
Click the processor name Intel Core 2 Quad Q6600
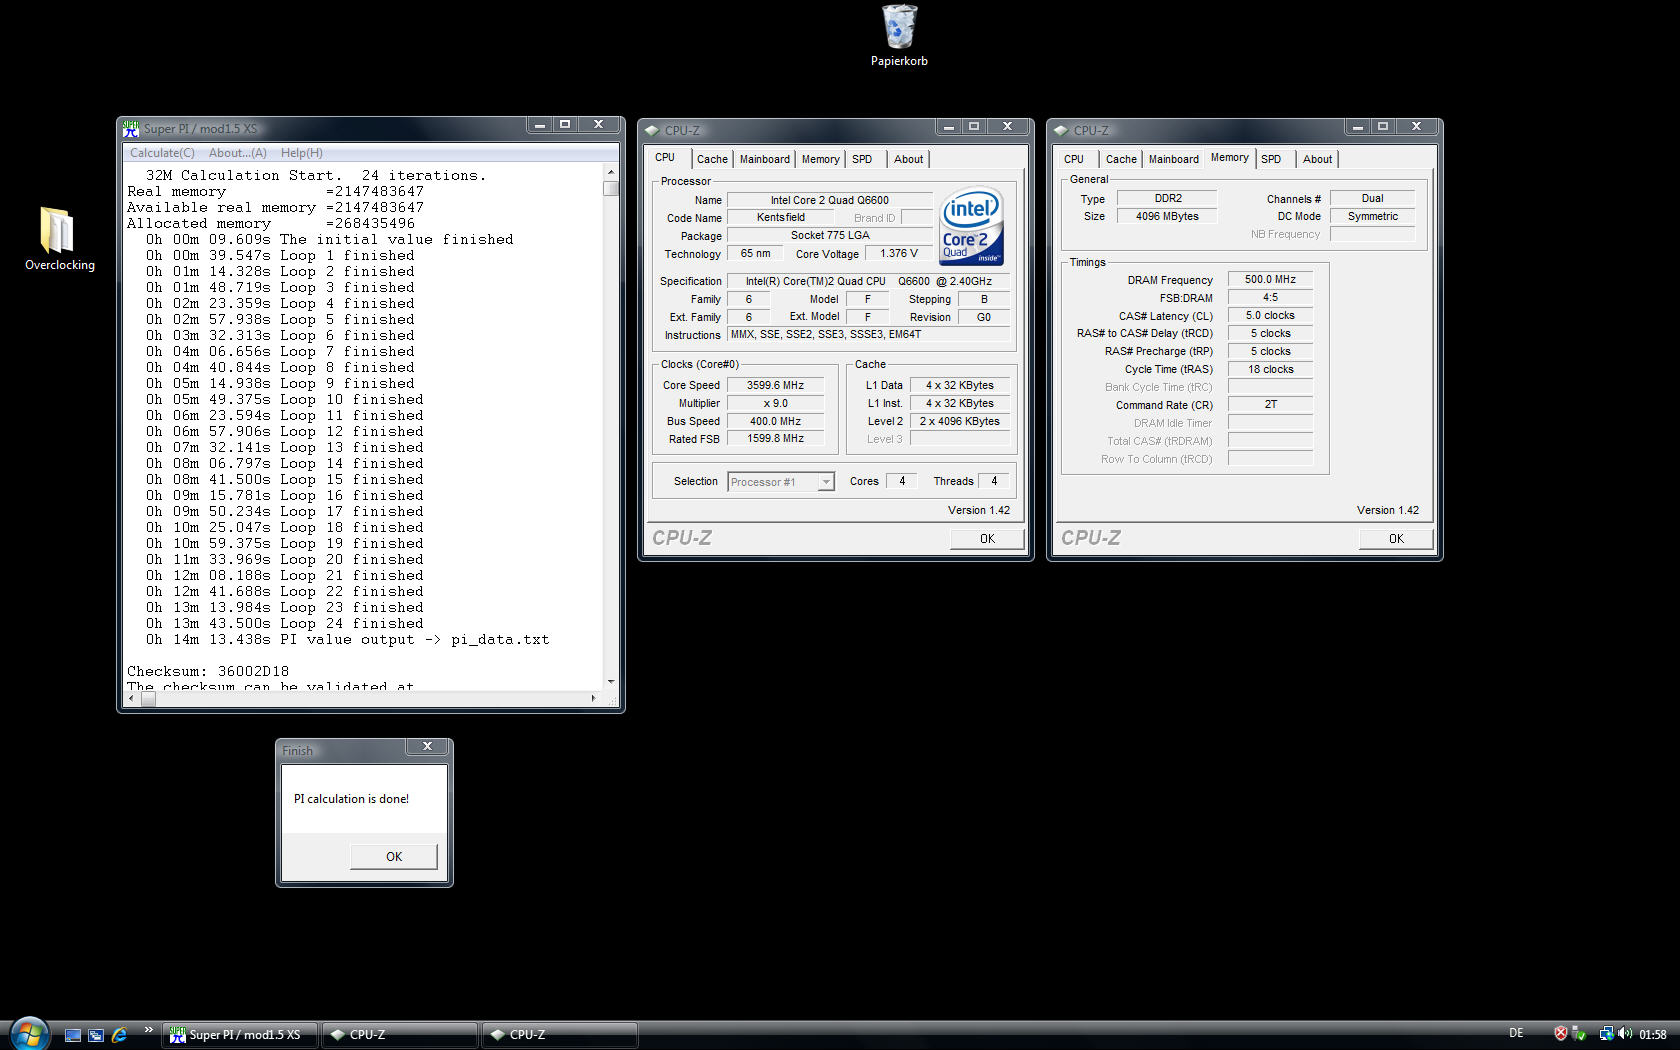(829, 200)
